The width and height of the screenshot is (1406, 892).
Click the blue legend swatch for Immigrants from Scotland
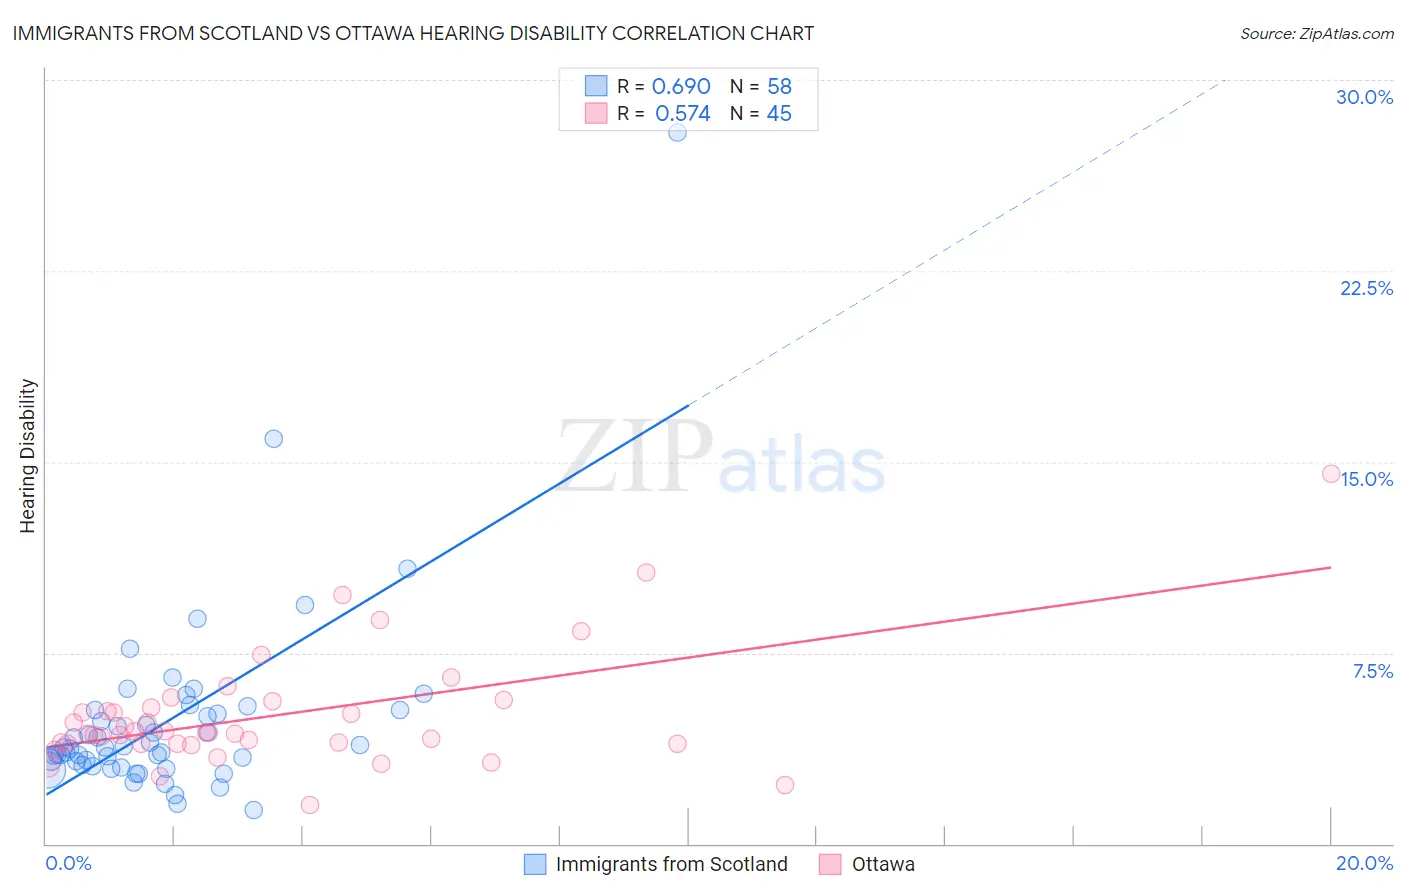[535, 864]
